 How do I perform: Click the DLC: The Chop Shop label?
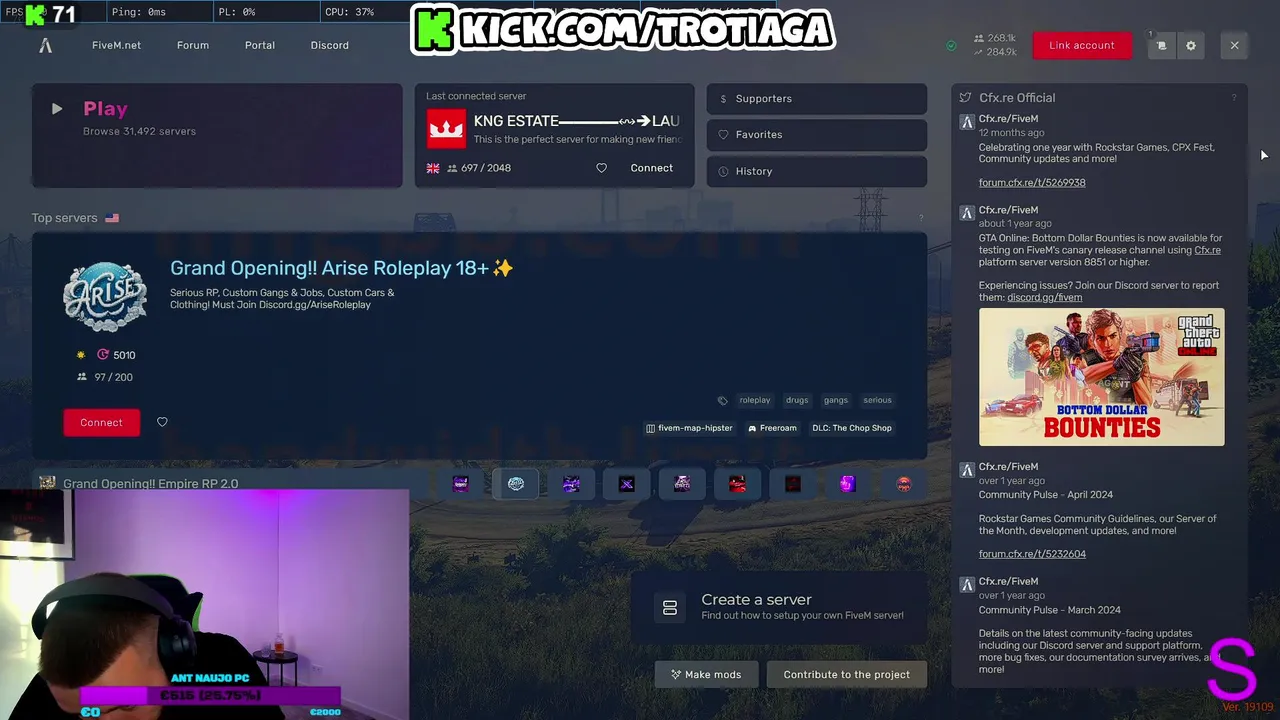coord(852,428)
